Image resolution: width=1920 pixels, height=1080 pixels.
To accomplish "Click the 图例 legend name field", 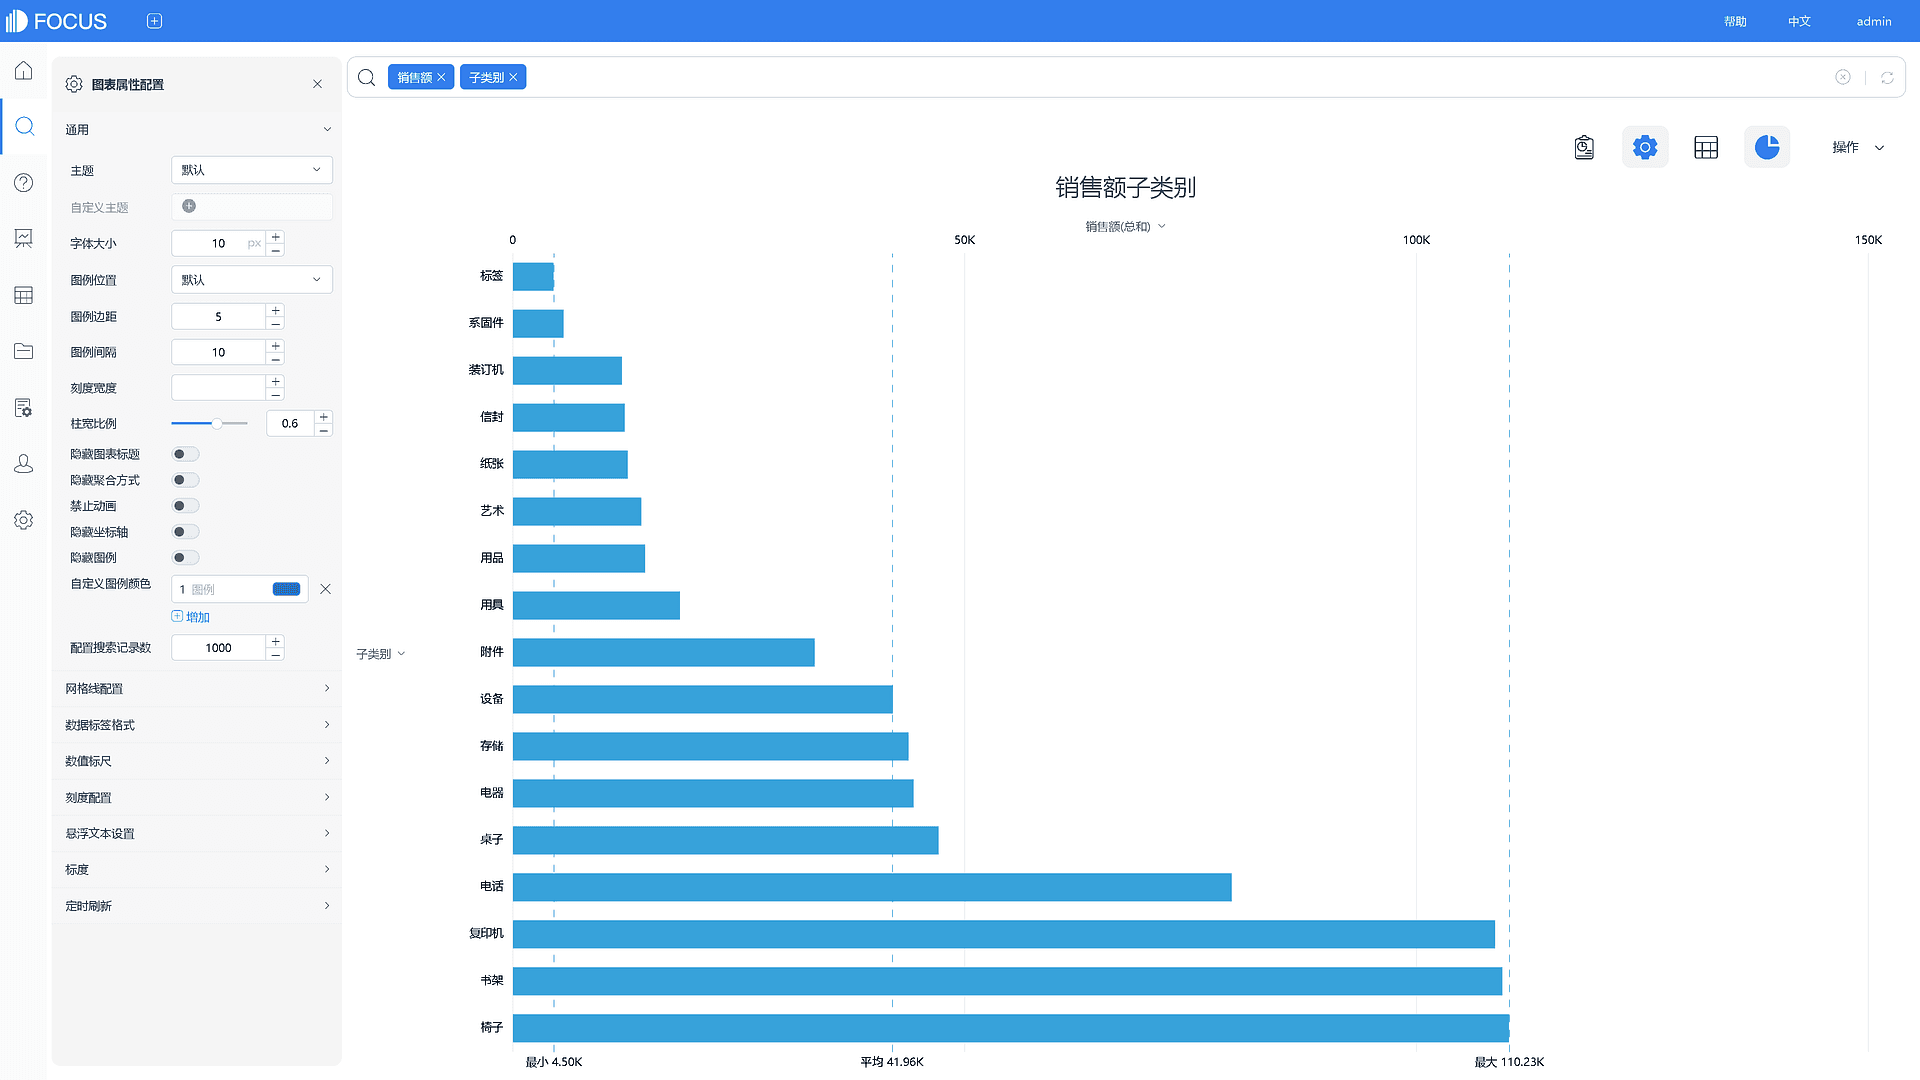I will 228,589.
